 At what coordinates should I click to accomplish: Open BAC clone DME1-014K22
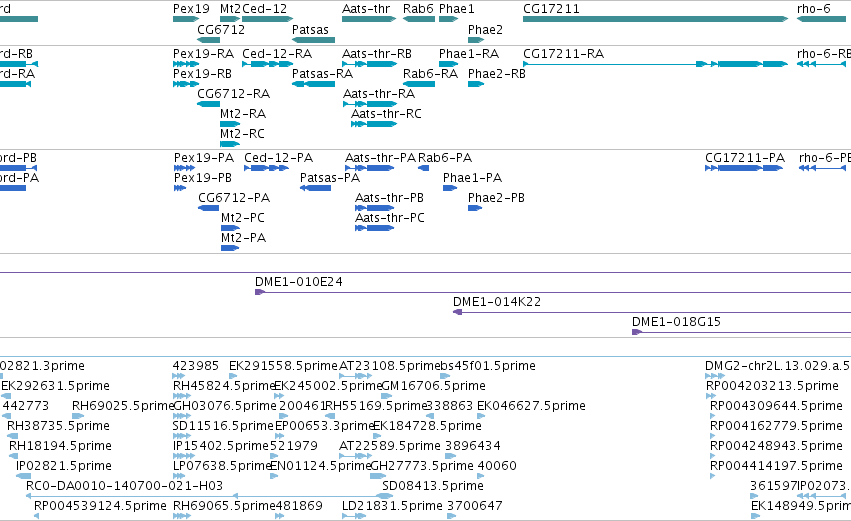(x=652, y=312)
